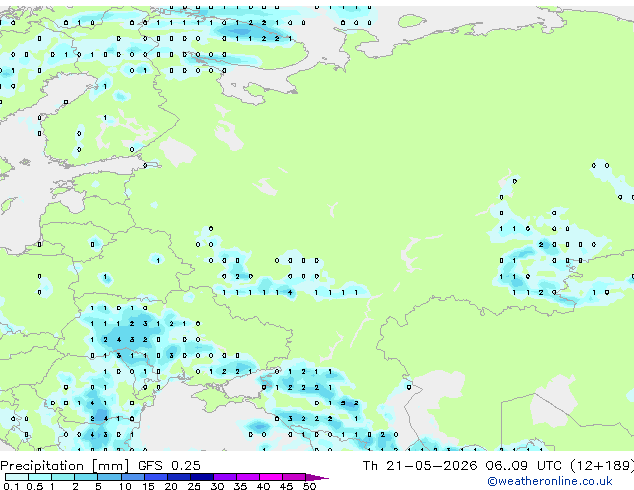Pick the 15–20 mm blue legend swatch
Viewport: 634px width, 490px height.
click(155, 477)
